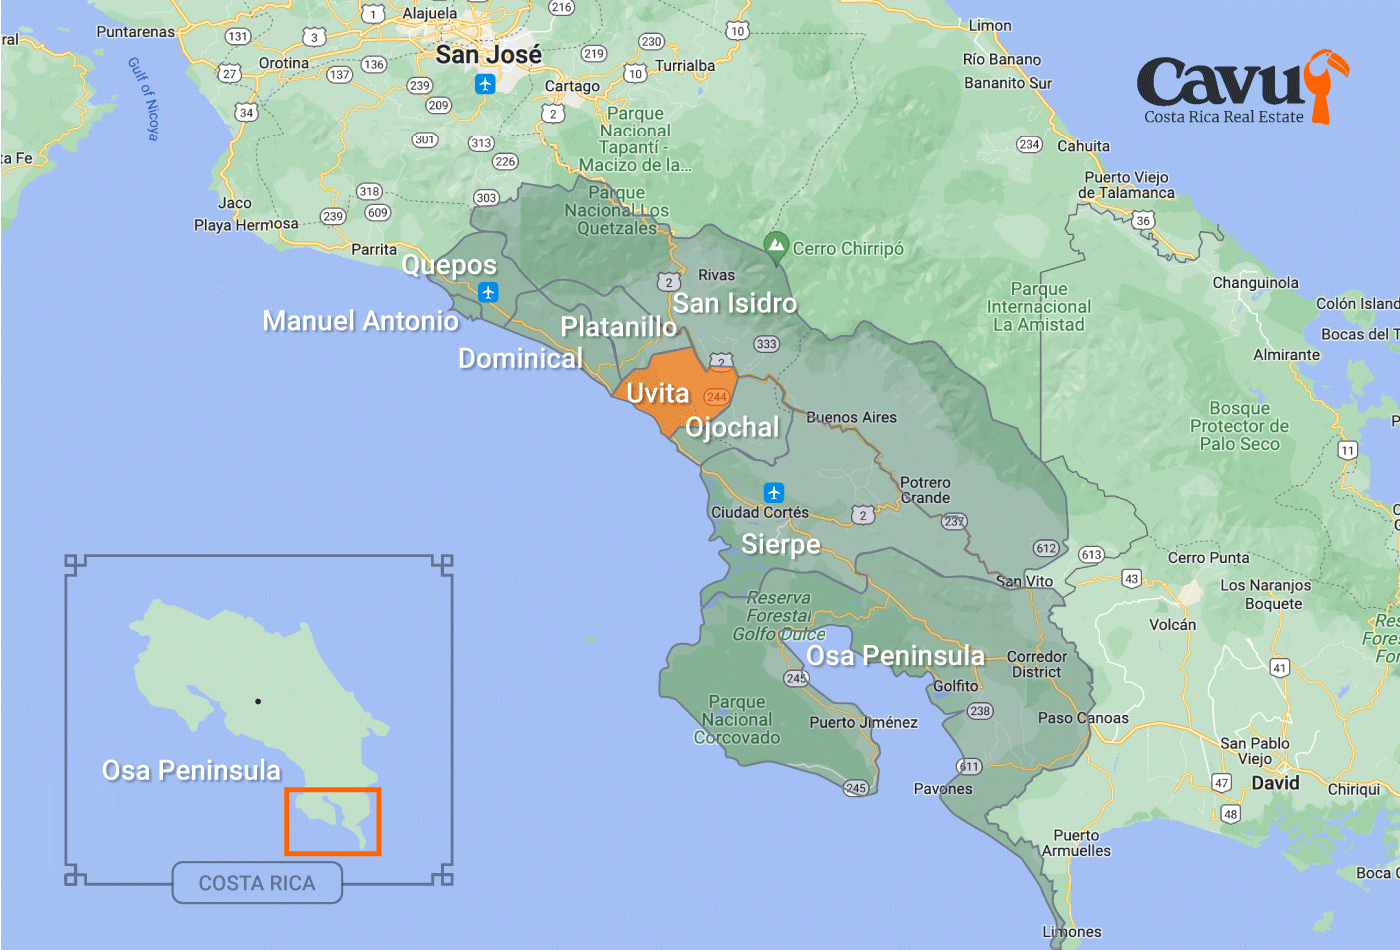This screenshot has width=1400, height=950.
Task: Click the Route 333 shield below San Isidro
Action: tap(765, 344)
